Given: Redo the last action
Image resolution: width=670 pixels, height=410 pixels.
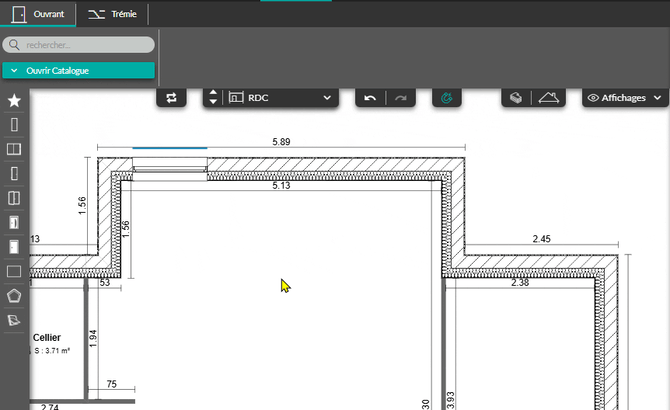Looking at the screenshot, I should pos(401,98).
